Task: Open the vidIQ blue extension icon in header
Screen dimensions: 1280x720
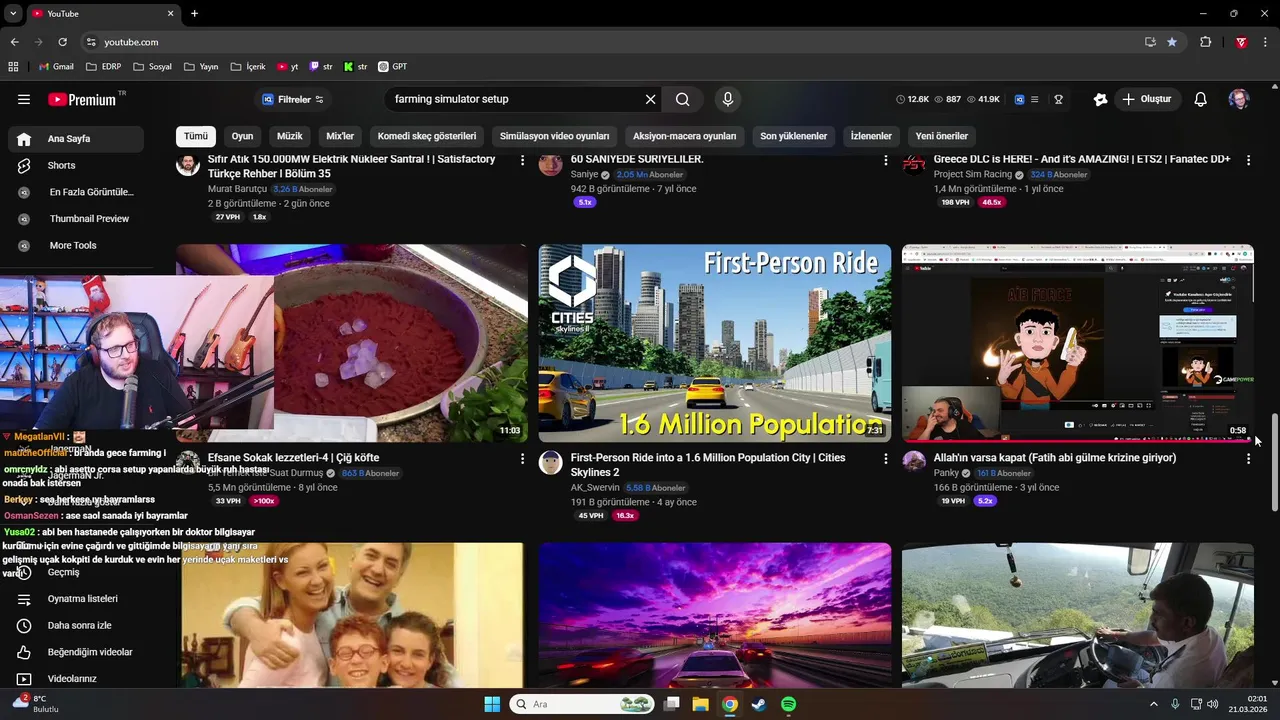Action: (1019, 99)
